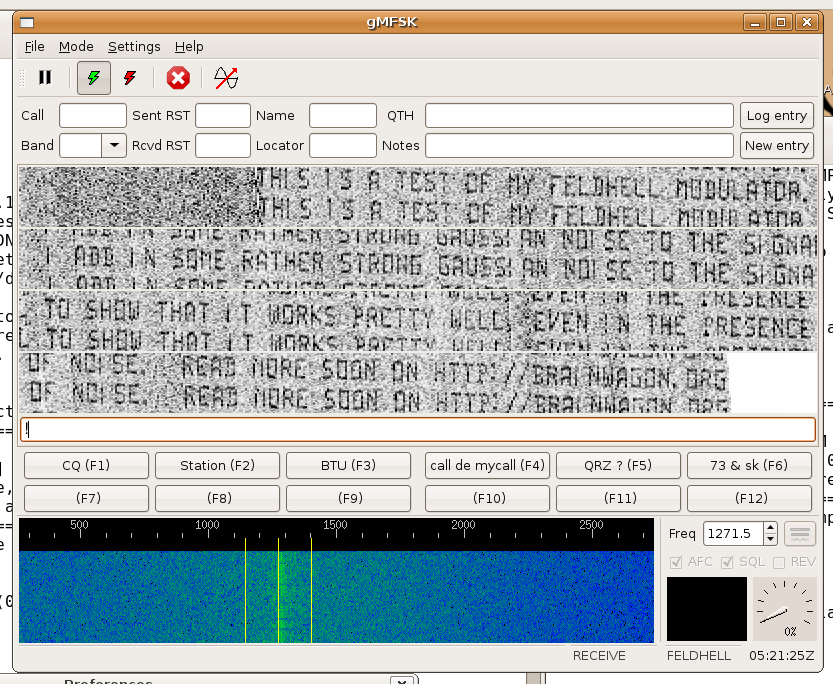This screenshot has height=684, width=833.
Task: Click the (F10) macro button
Action: click(x=487, y=499)
